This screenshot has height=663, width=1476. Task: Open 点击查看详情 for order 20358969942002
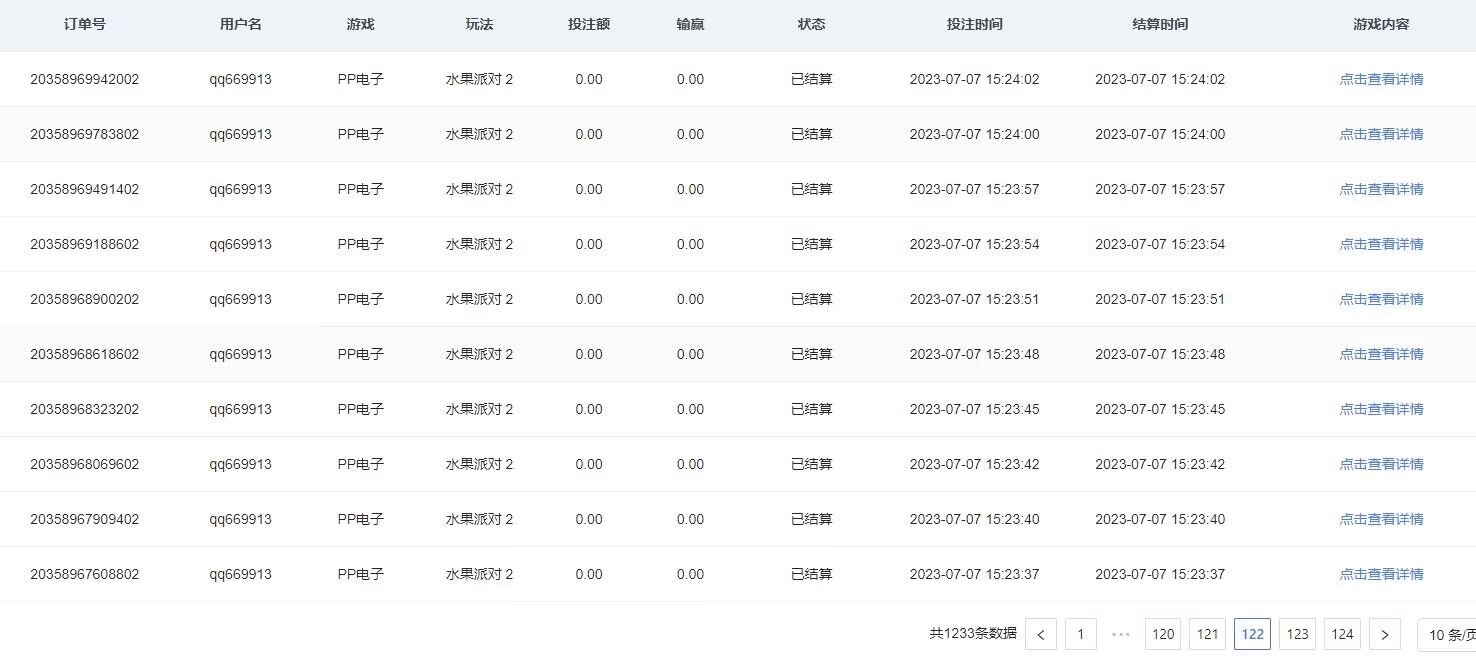[x=1381, y=79]
